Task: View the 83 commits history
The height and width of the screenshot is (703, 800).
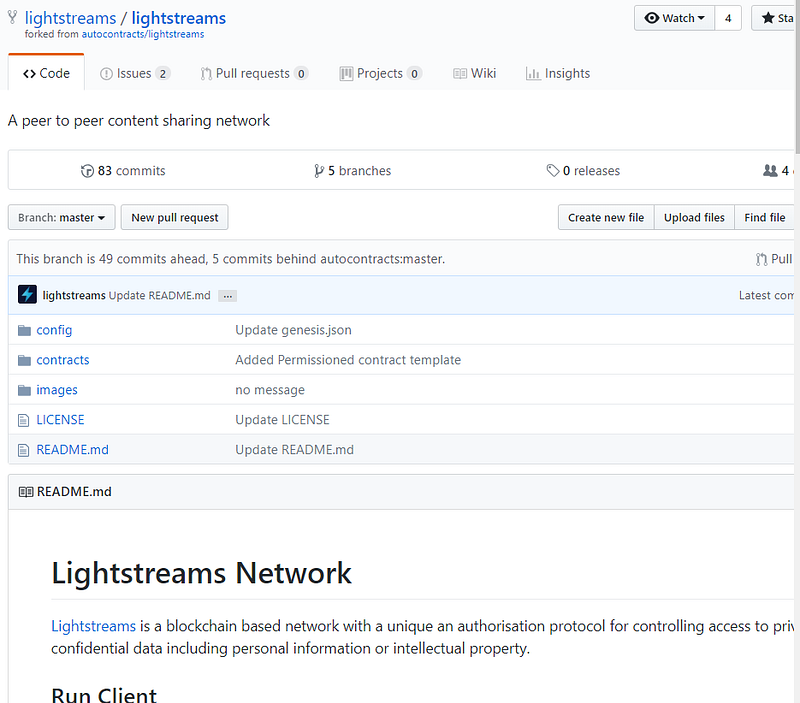Action: tap(131, 170)
